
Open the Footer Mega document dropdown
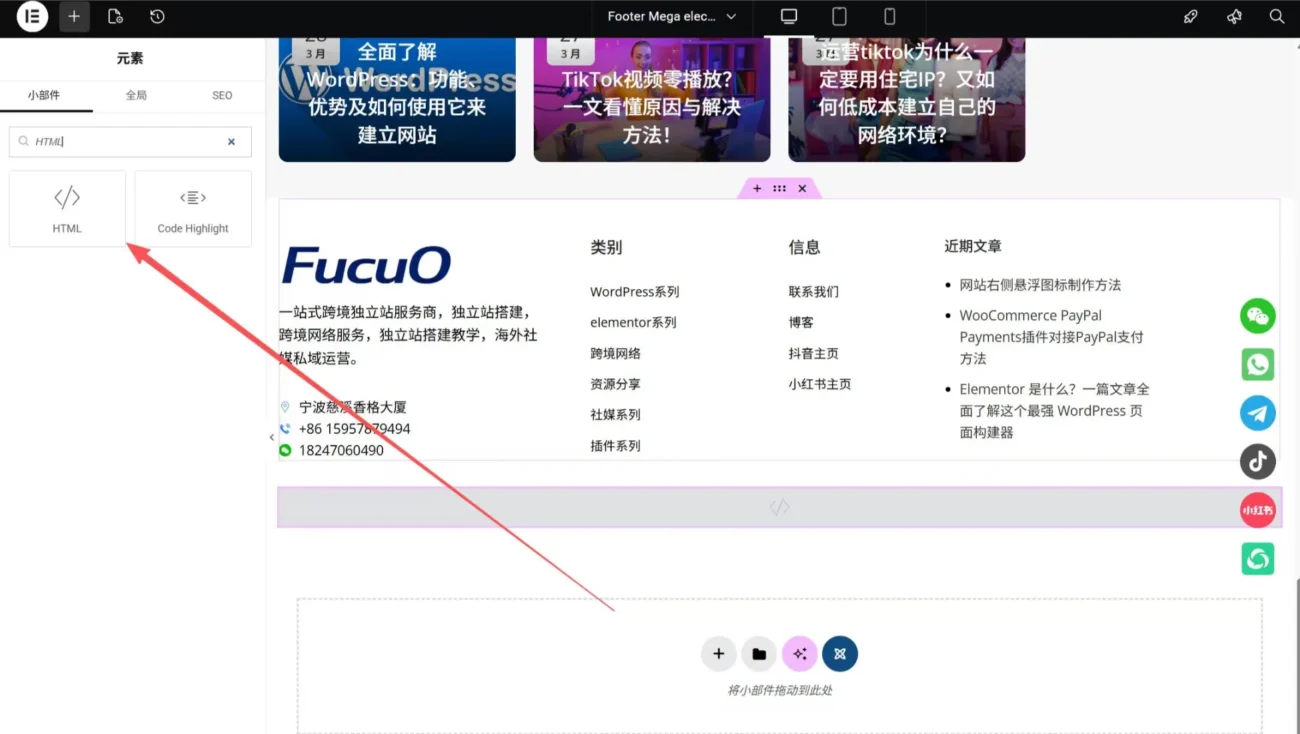click(672, 17)
